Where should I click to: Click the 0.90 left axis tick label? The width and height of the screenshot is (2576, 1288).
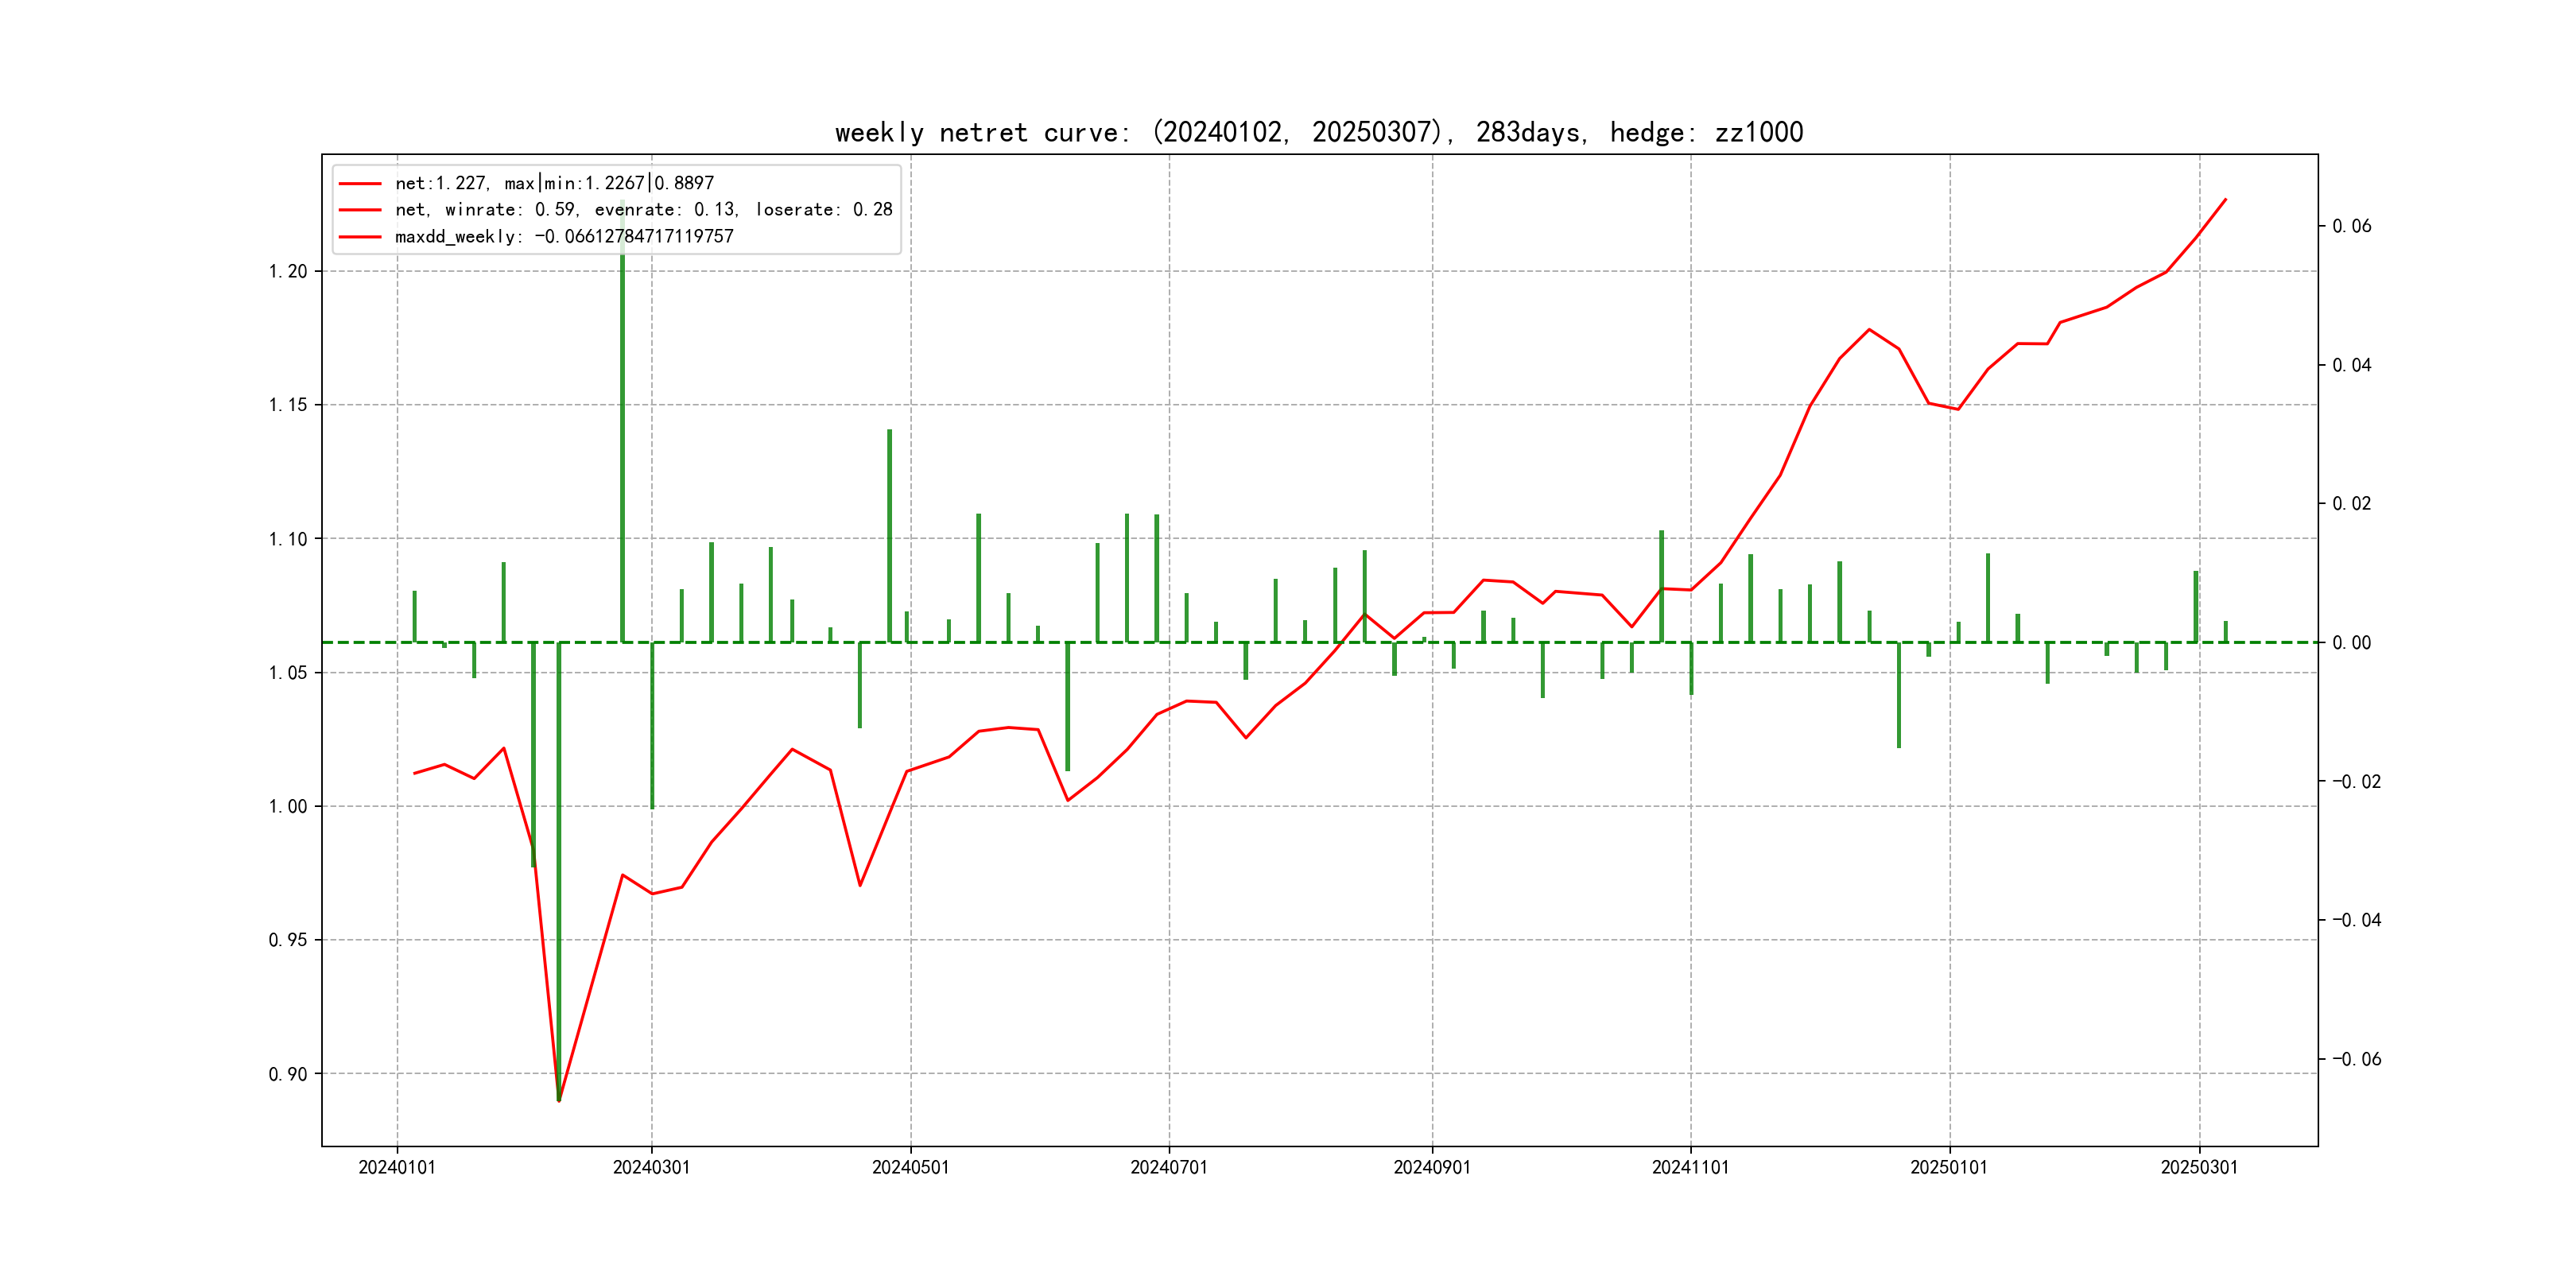(288, 1074)
